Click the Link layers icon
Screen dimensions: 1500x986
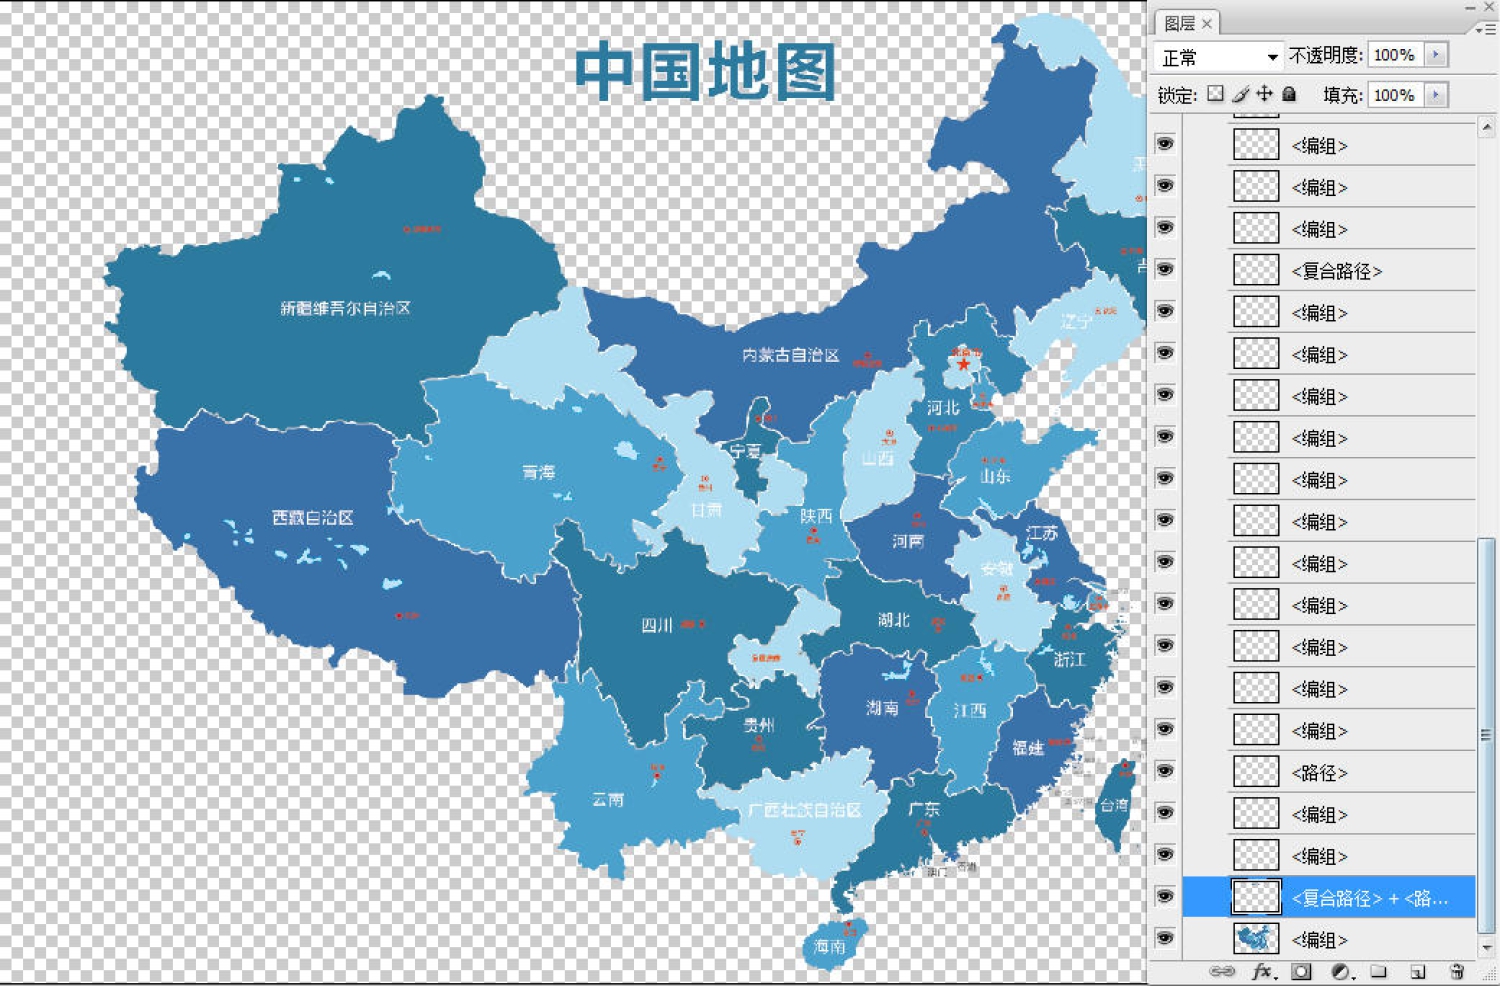1222,972
